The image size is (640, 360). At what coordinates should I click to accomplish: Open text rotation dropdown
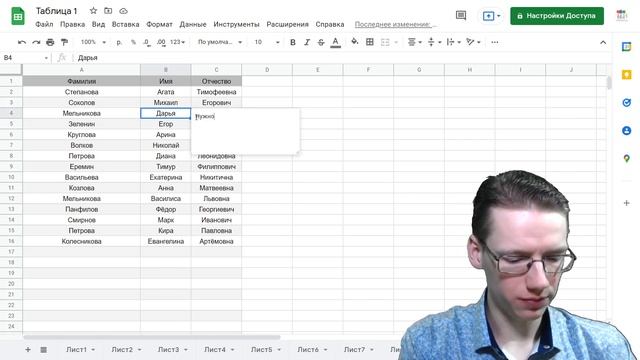[473, 42]
